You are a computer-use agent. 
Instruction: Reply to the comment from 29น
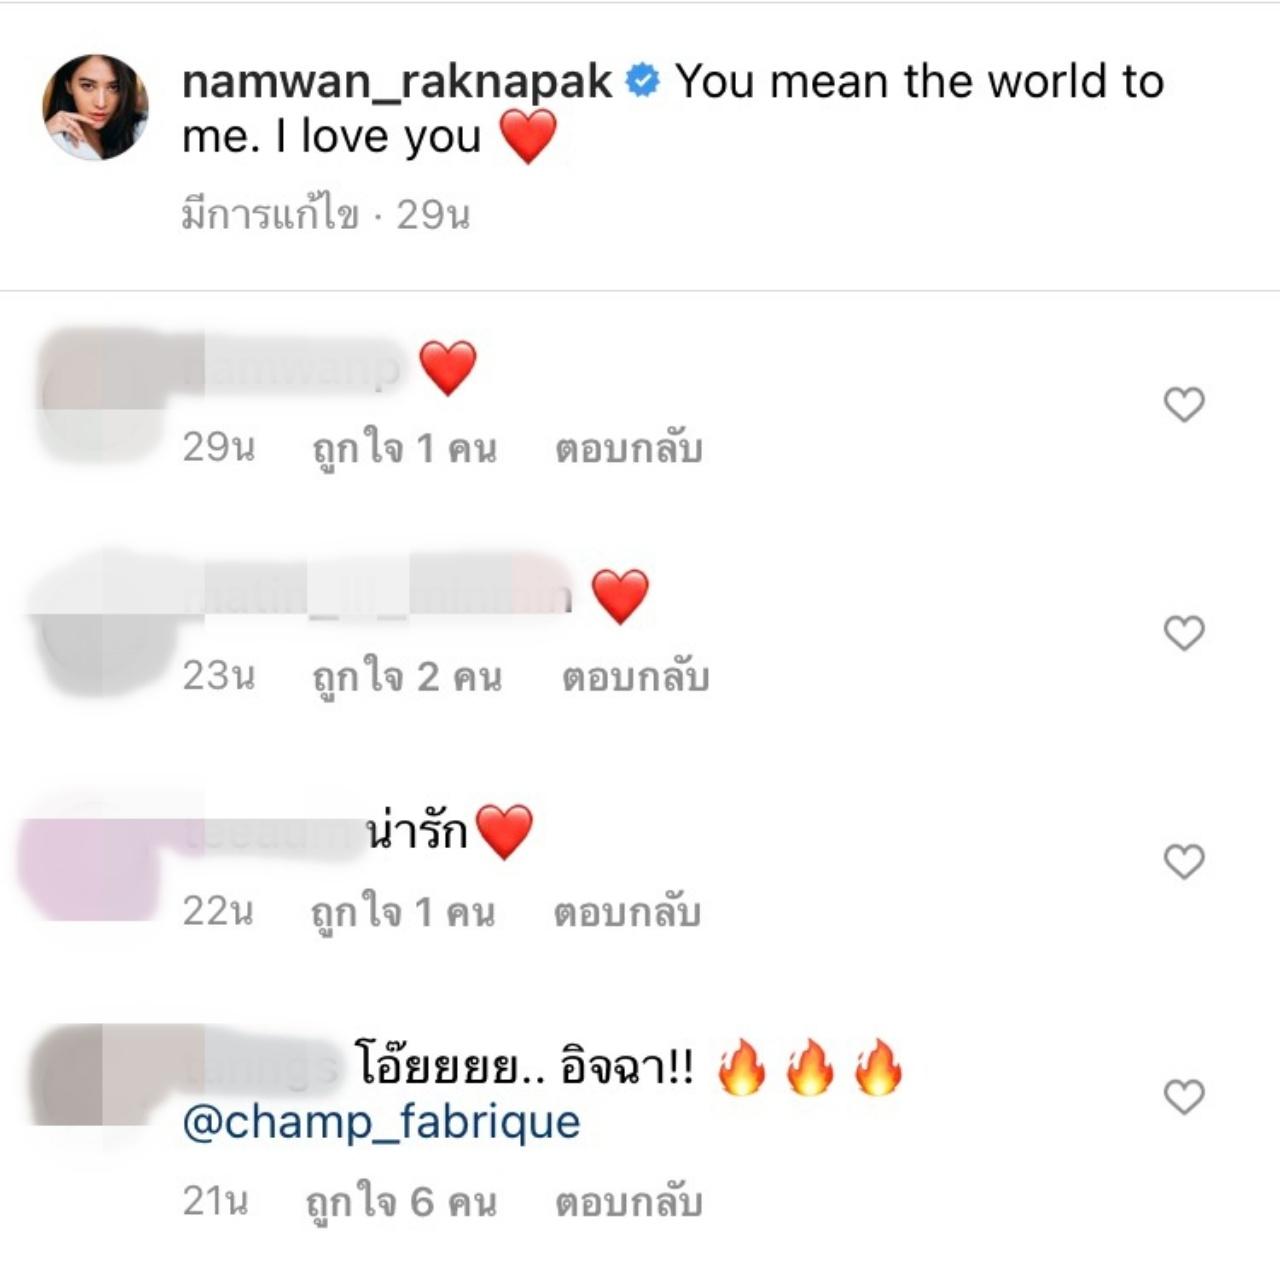[x=629, y=449]
